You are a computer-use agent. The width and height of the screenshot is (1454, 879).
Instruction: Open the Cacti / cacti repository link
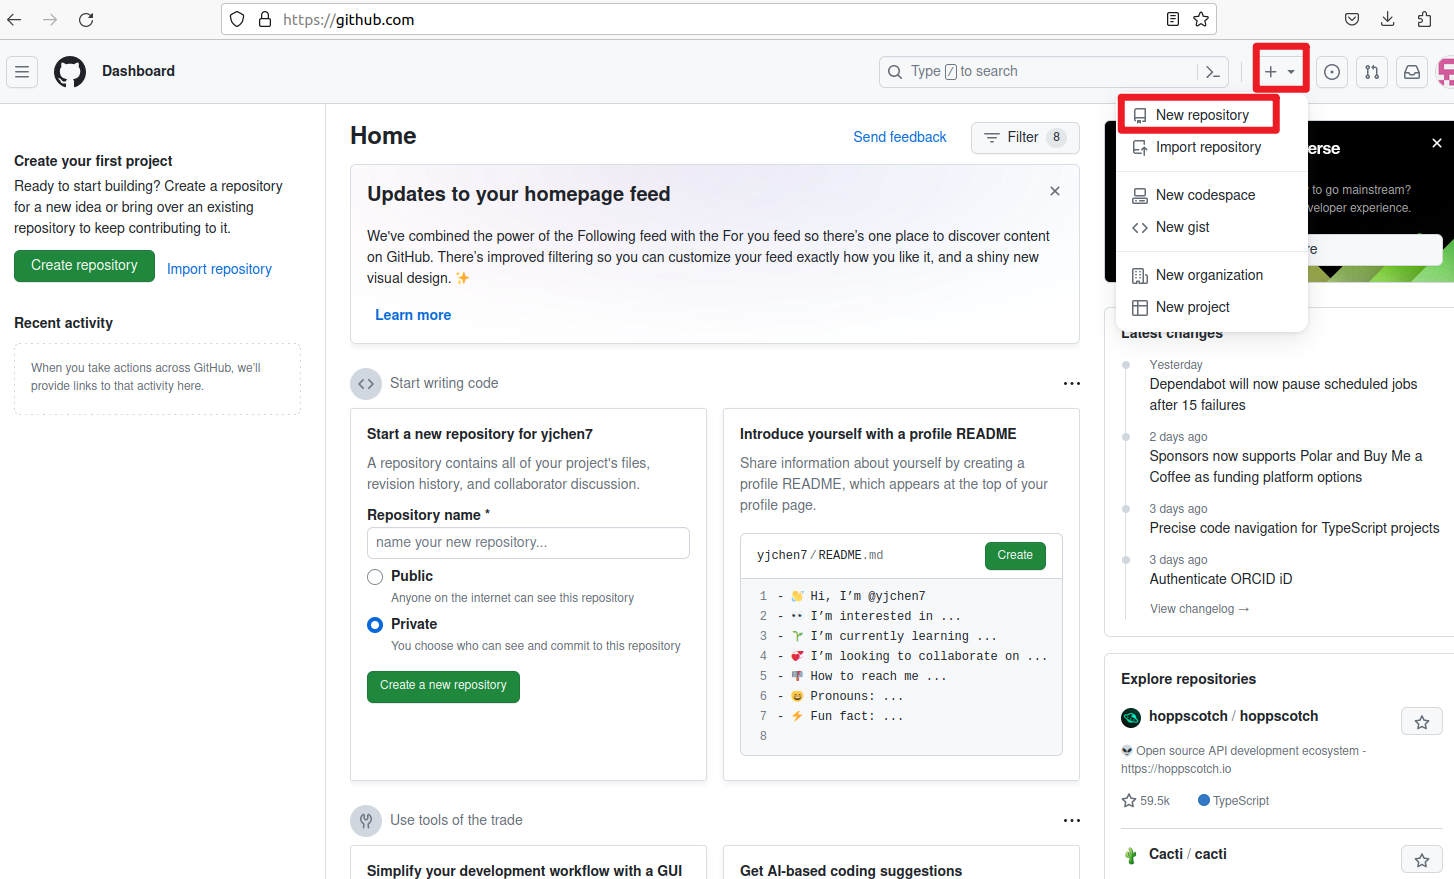1187,854
